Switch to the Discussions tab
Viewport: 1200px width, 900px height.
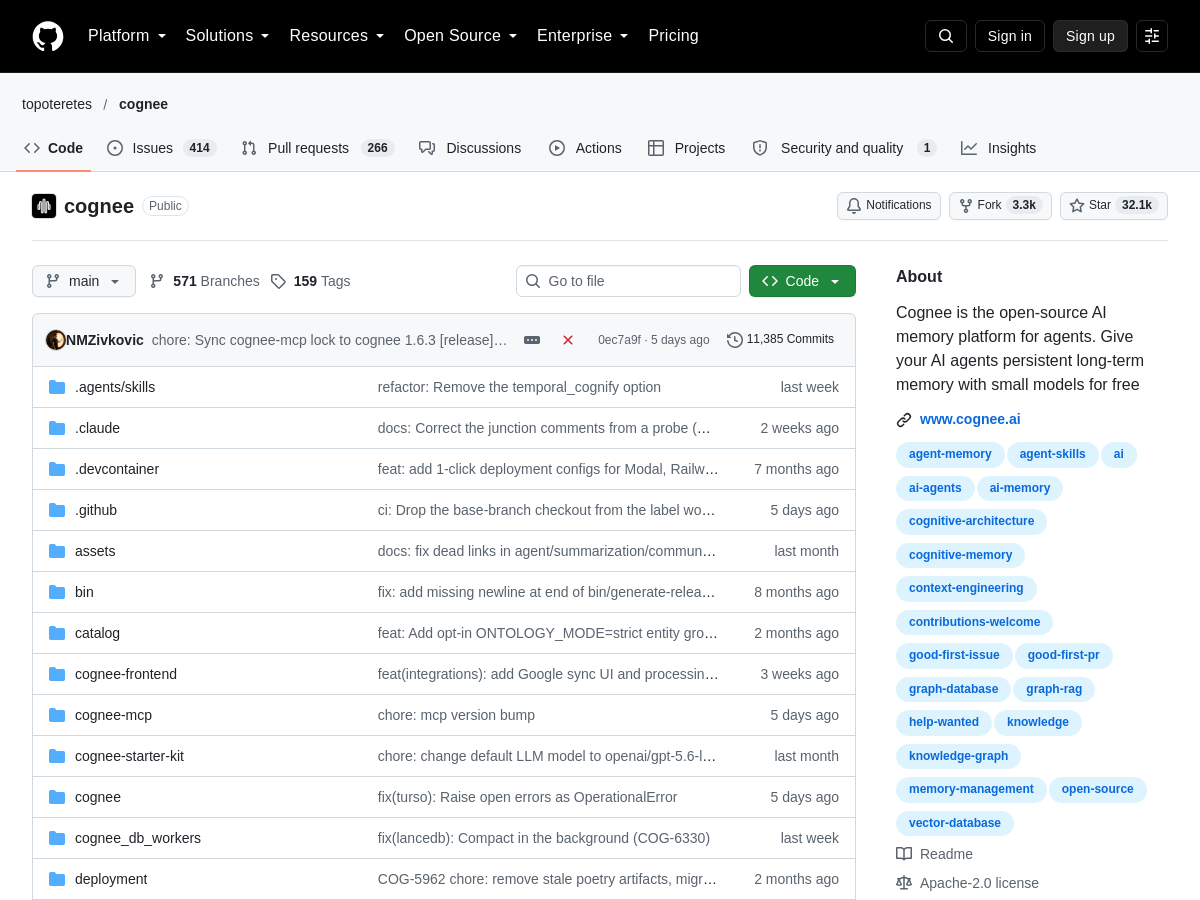pos(470,148)
